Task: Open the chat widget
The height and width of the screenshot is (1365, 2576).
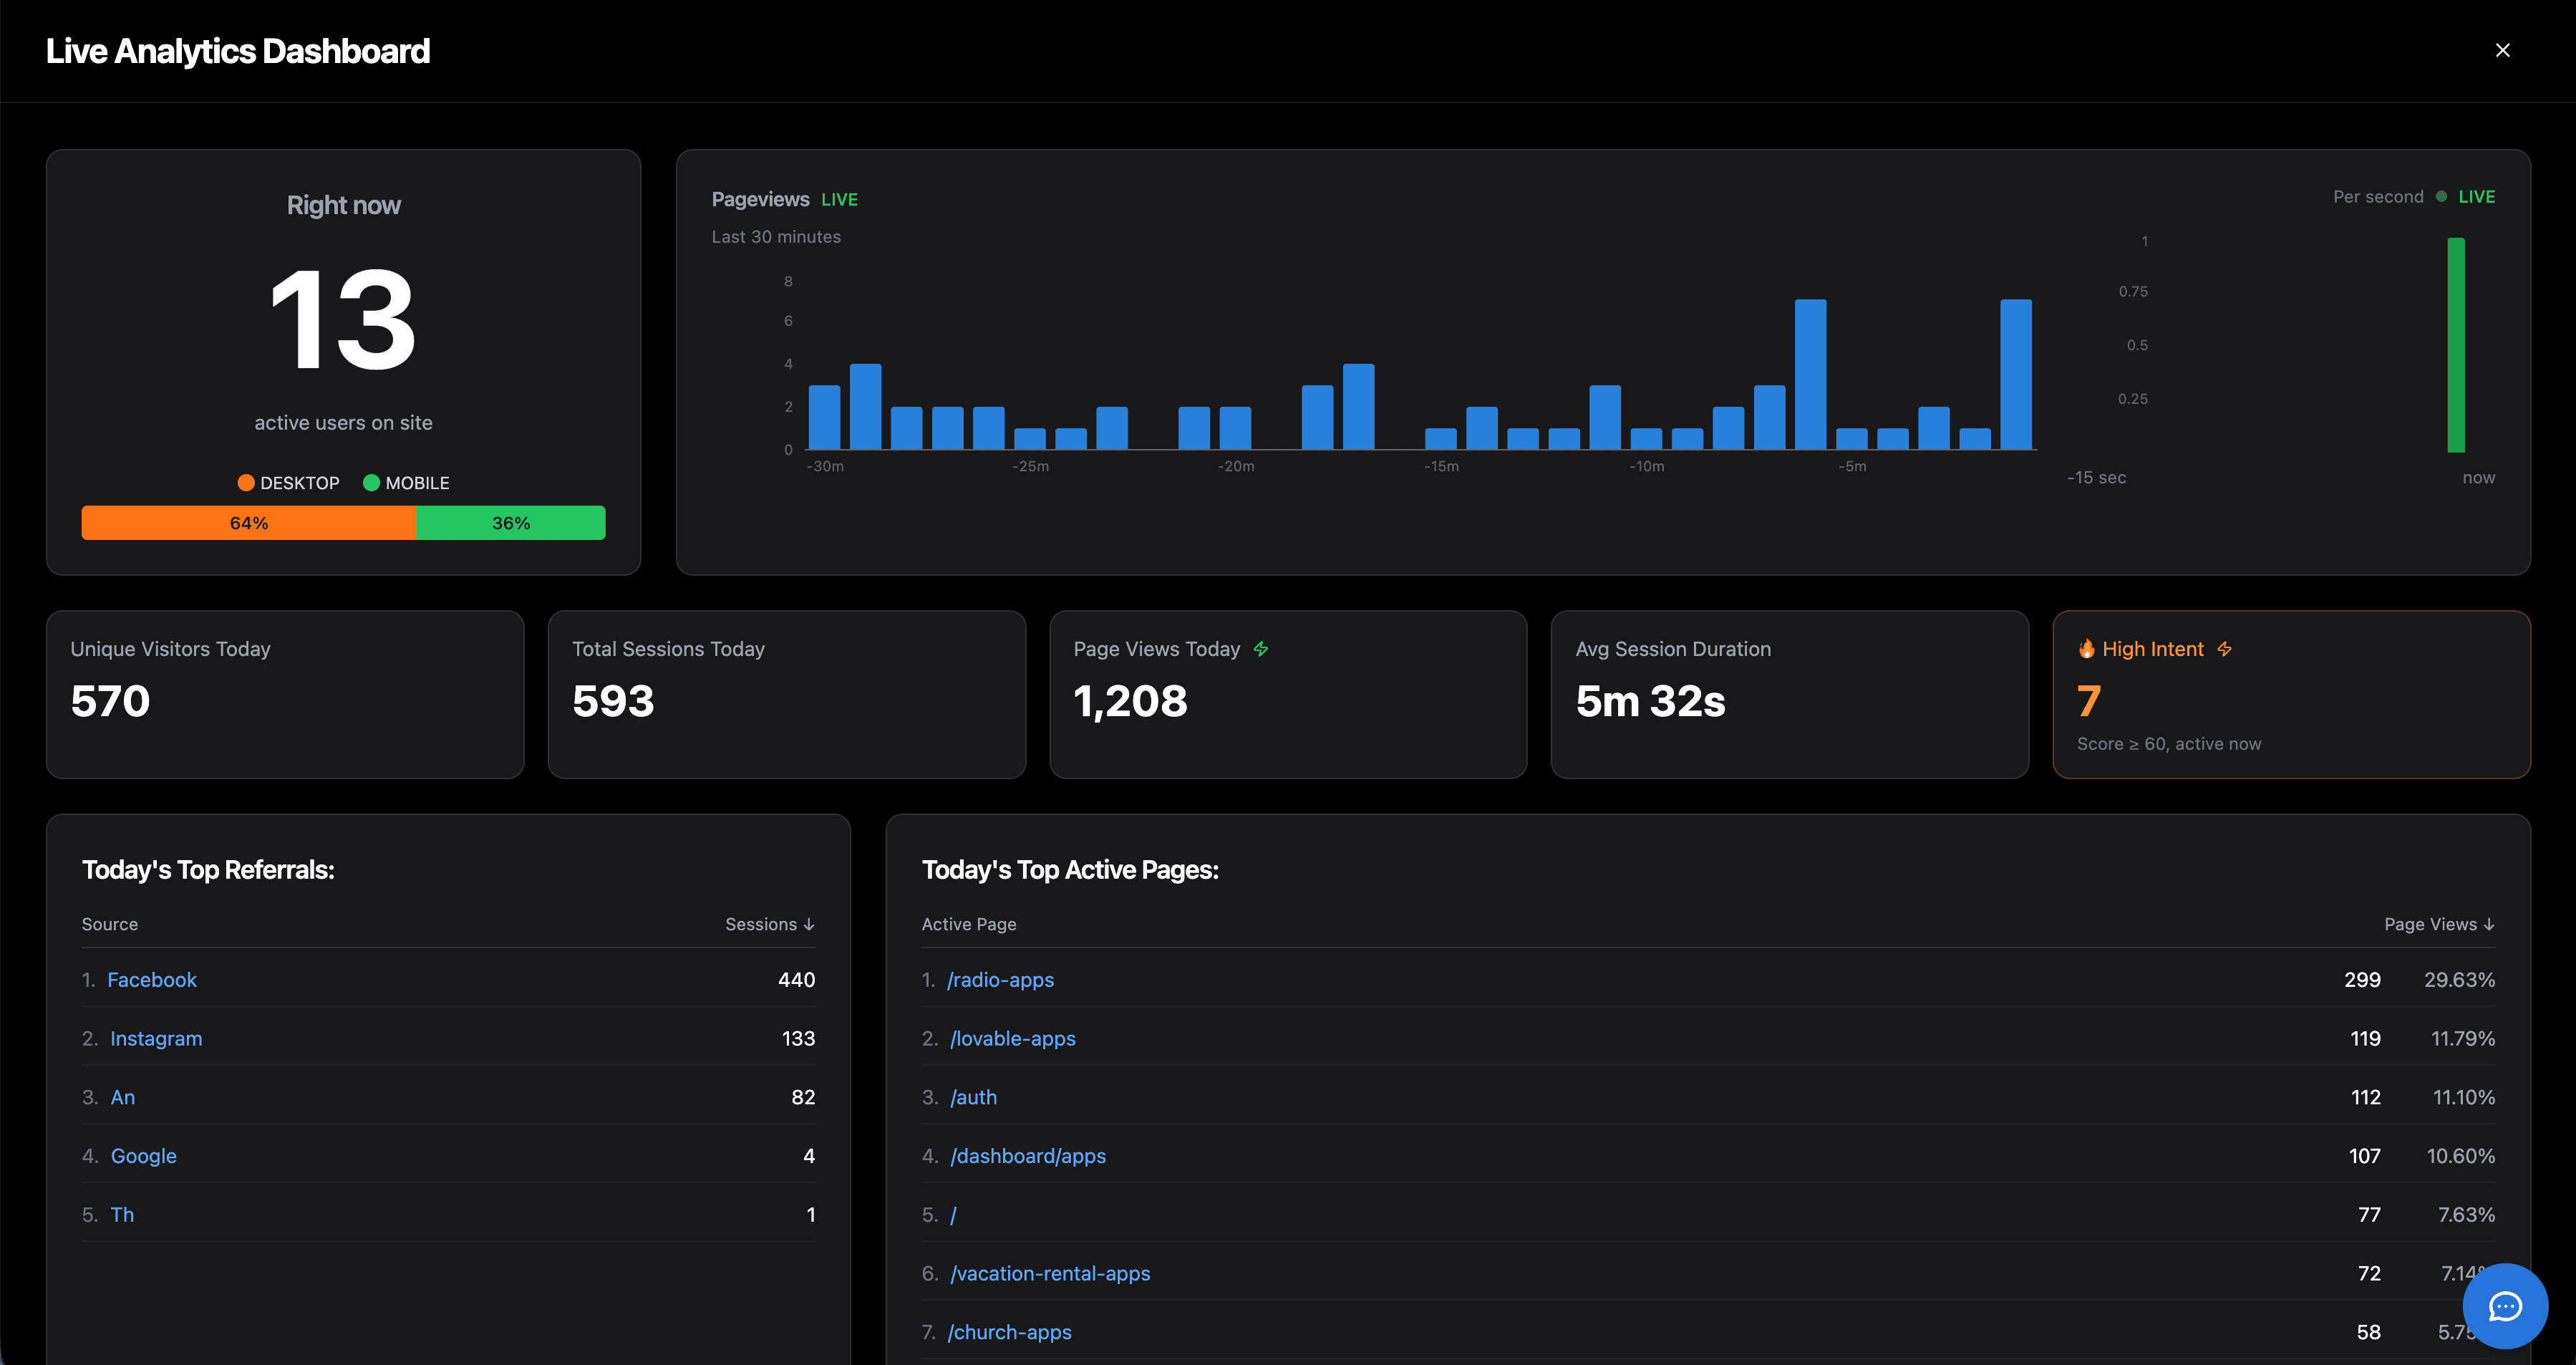Action: 2506,1305
